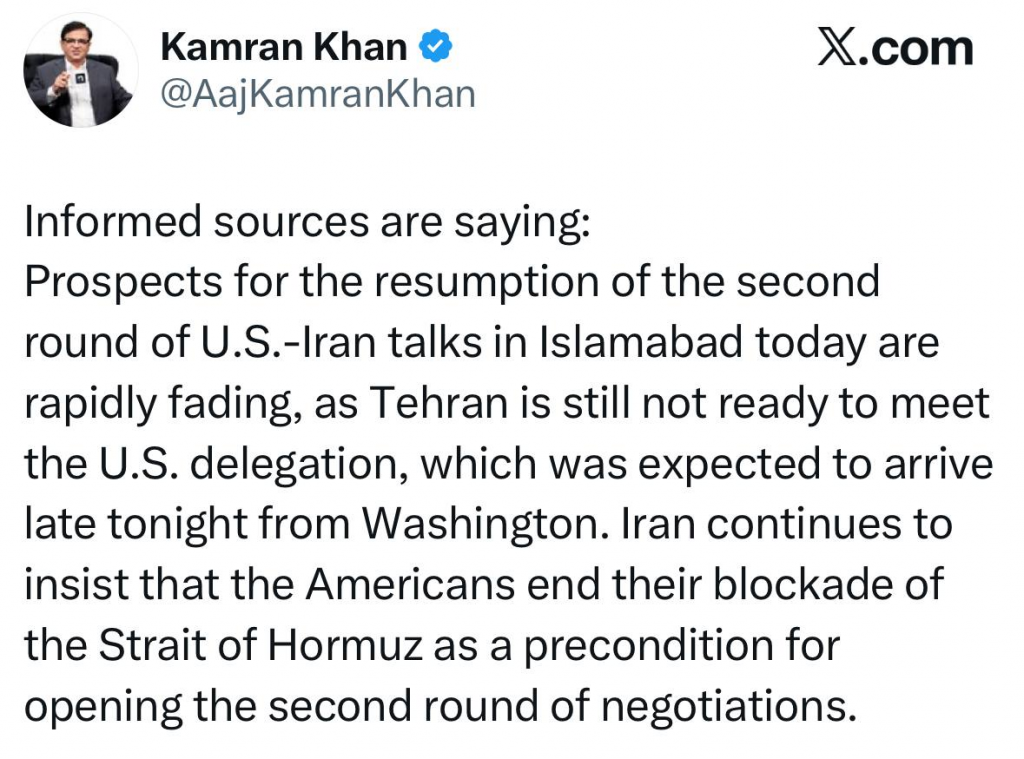Click the ".com" text beside the X logo

tap(915, 49)
